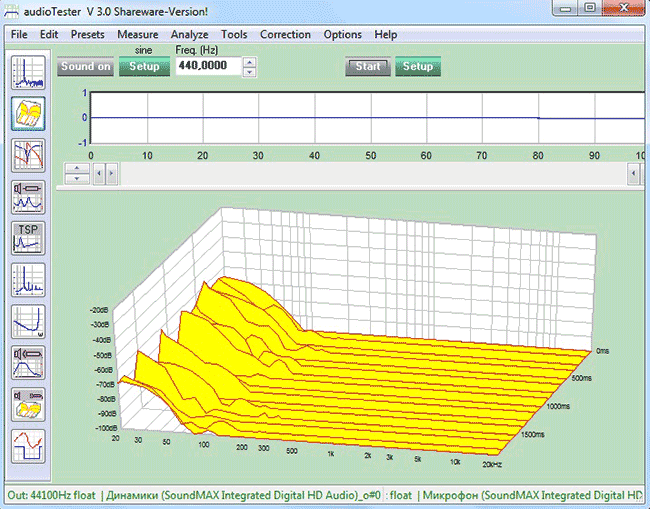This screenshot has height=509, width=650.
Task: Click the Микрофон input device status text
Action: pos(533,495)
